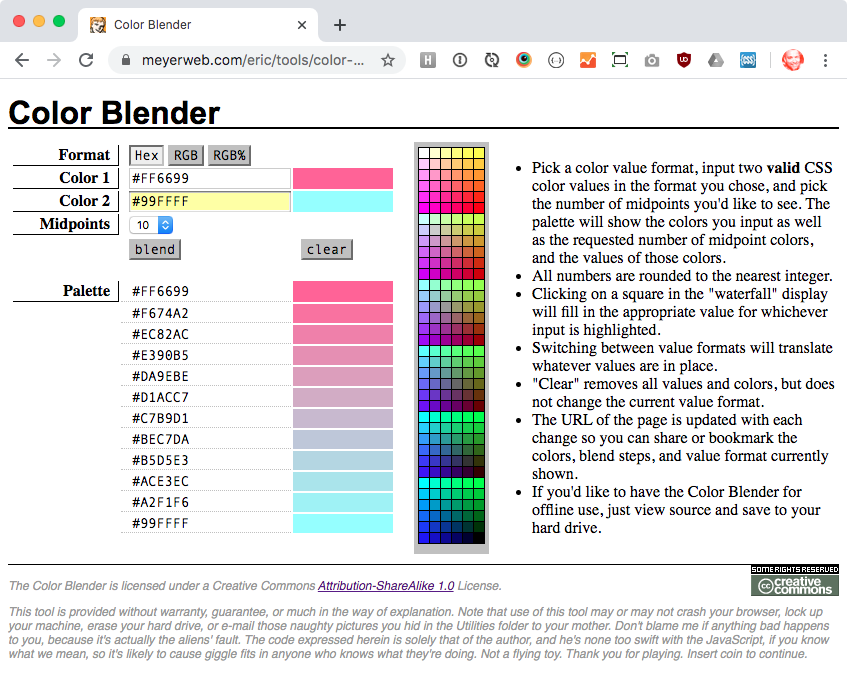Open the Attribution-ShareAlike 1.0 license link
847x677 pixels.
point(386,586)
